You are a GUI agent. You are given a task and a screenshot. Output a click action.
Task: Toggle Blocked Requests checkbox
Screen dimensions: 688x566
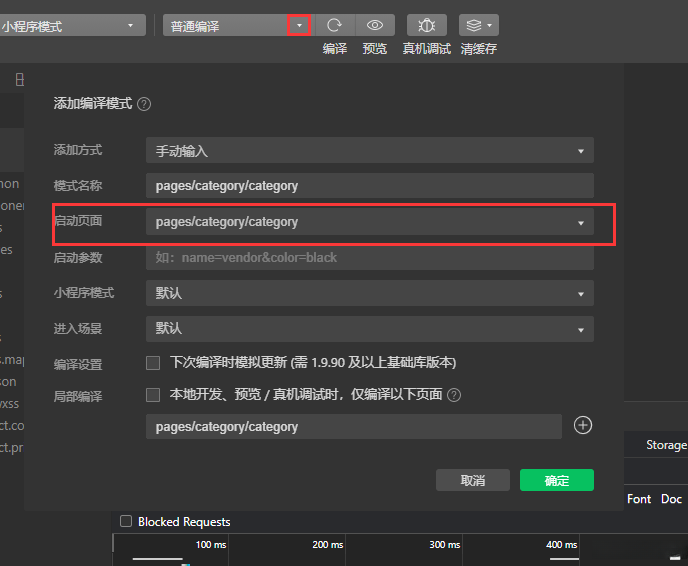(x=126, y=521)
